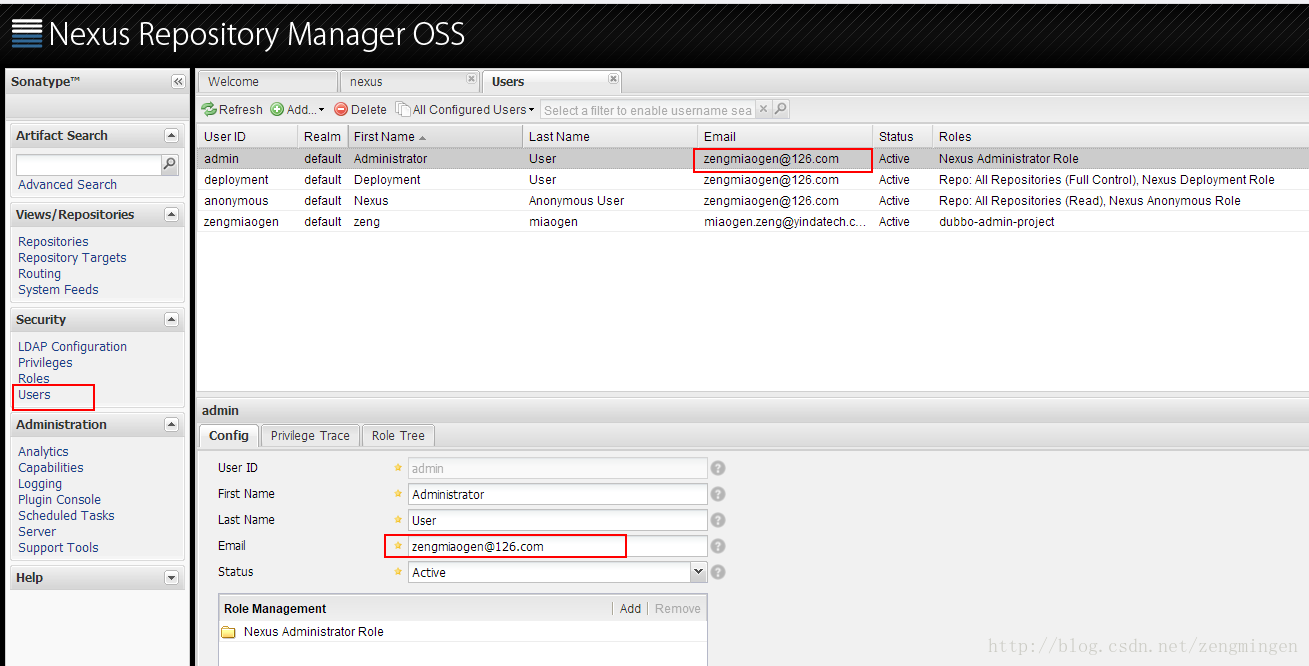Open Plugin Console
The image size is (1309, 666).
[x=59, y=500]
